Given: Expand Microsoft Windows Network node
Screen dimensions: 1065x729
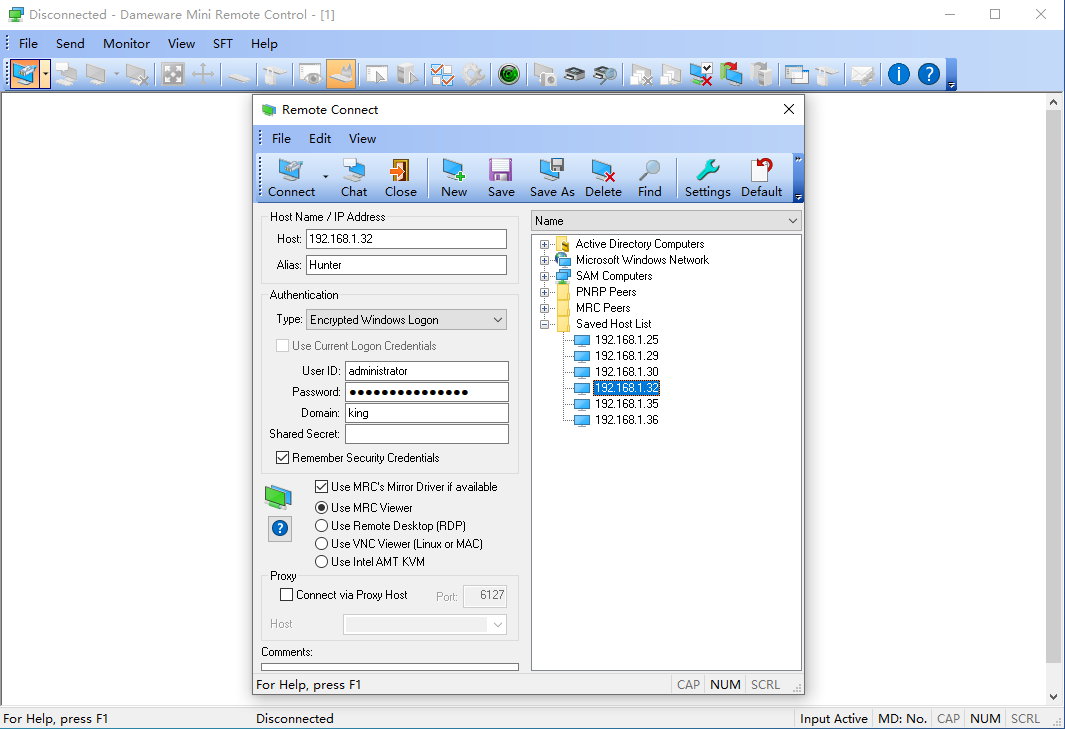Looking at the screenshot, I should coord(544,260).
